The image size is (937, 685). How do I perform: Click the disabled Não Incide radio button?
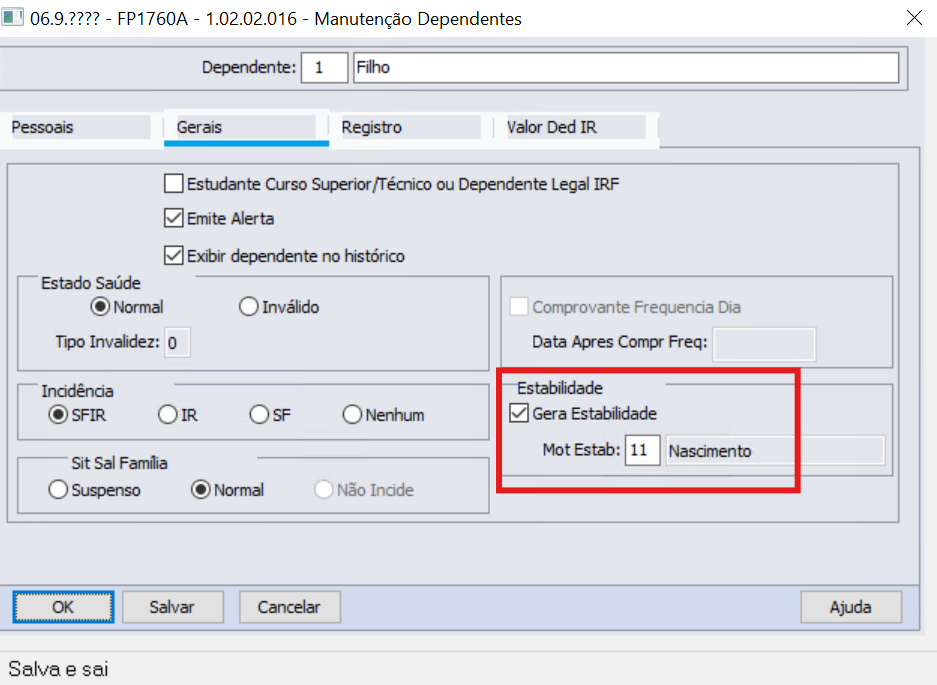(x=323, y=490)
